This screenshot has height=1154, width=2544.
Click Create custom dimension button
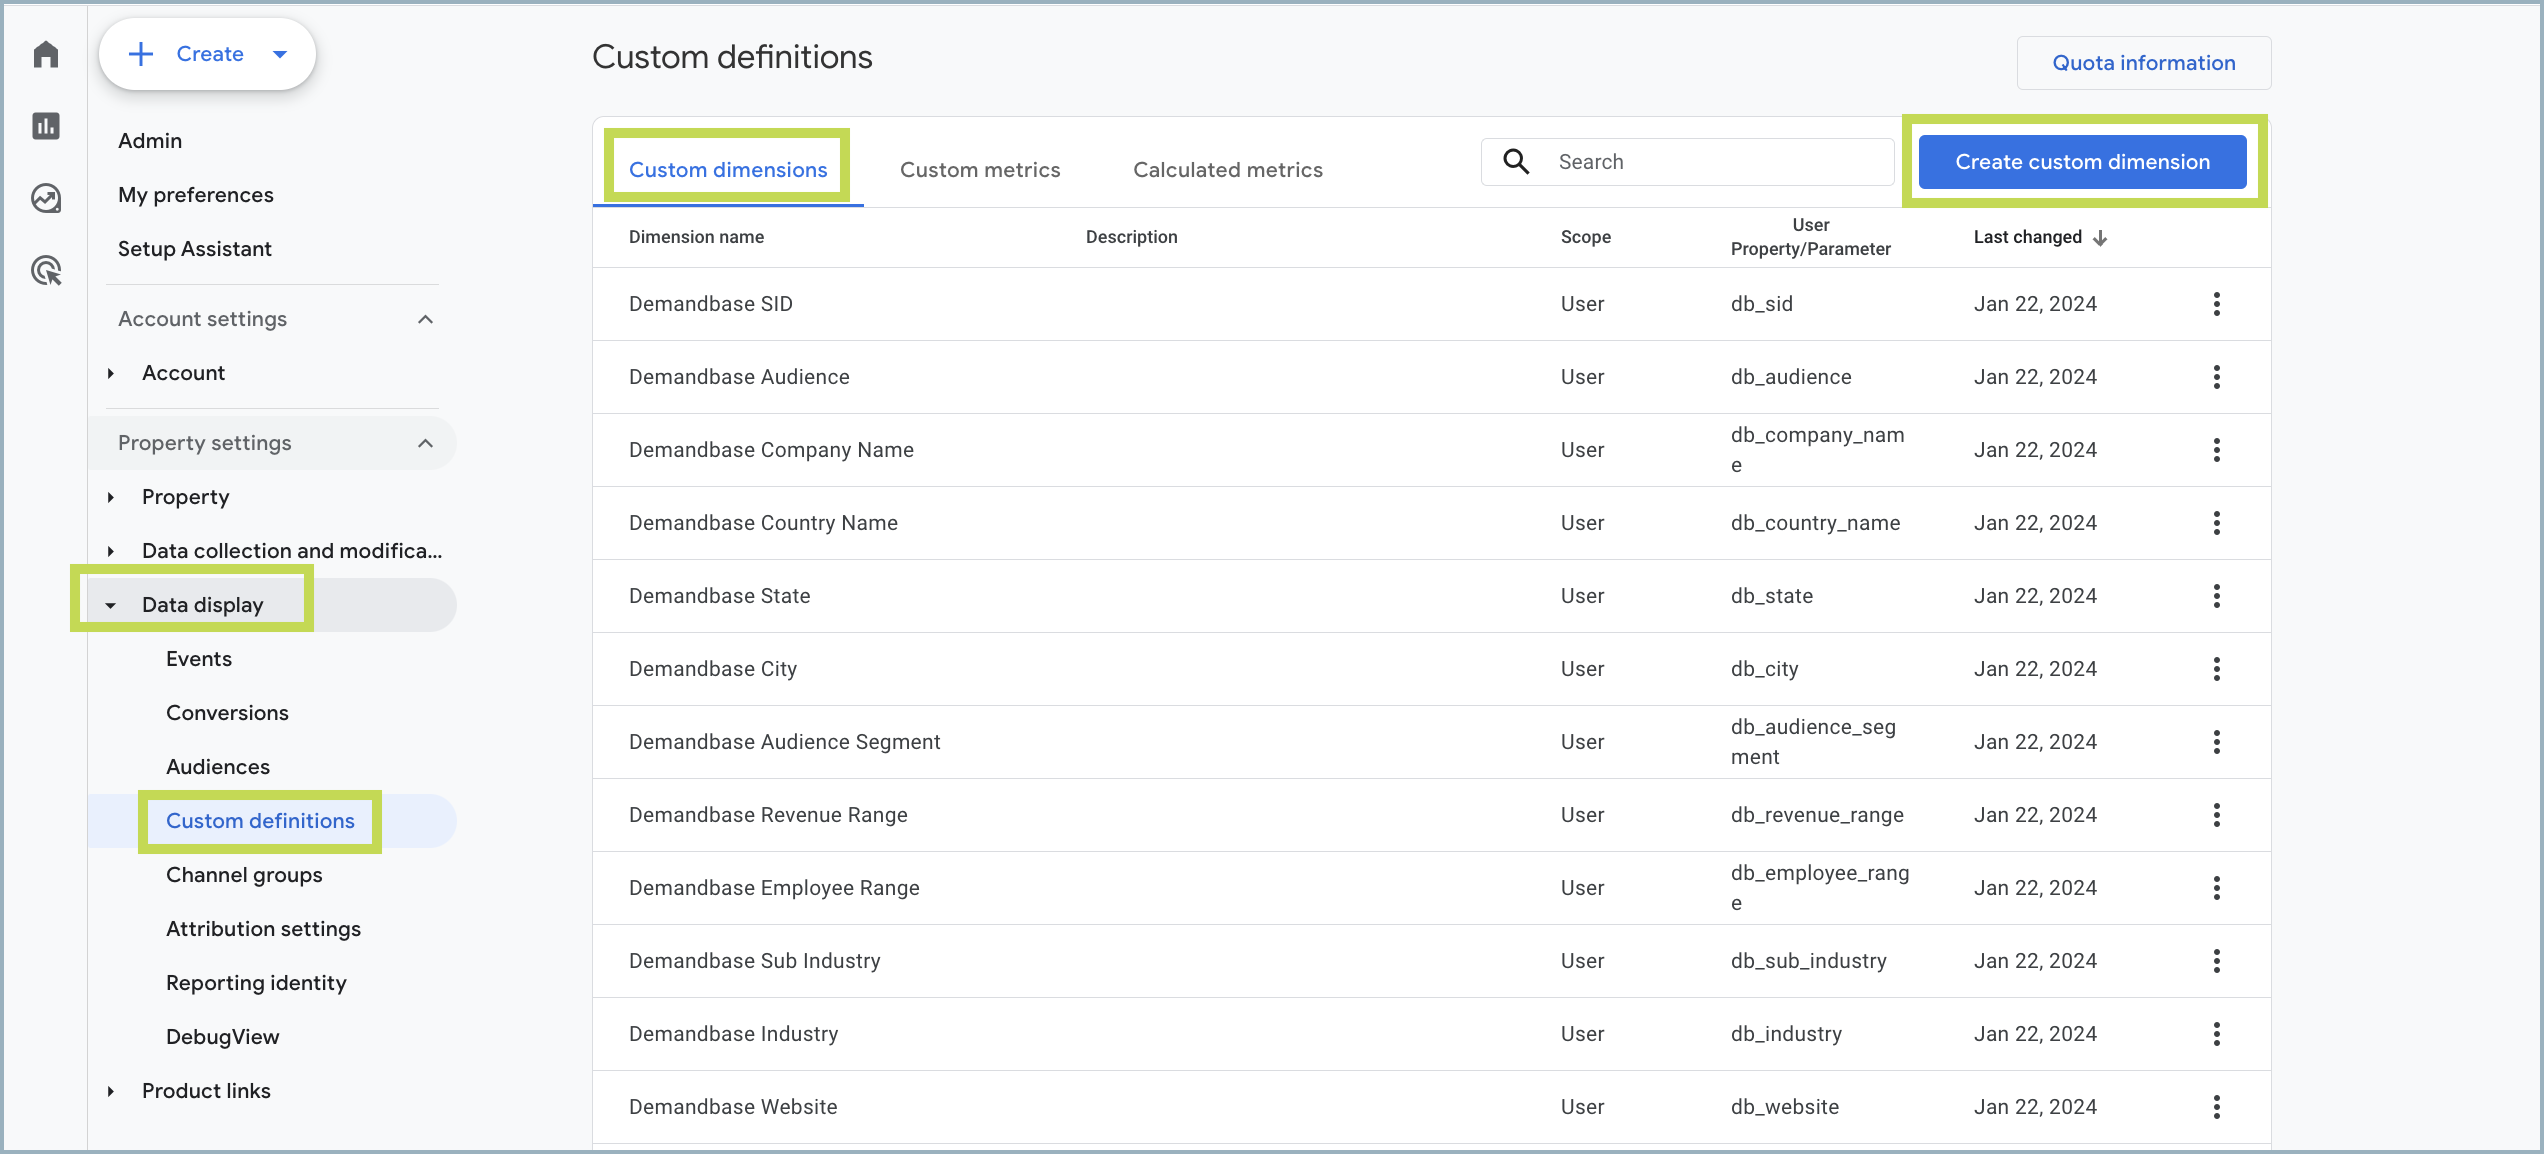click(x=2083, y=162)
